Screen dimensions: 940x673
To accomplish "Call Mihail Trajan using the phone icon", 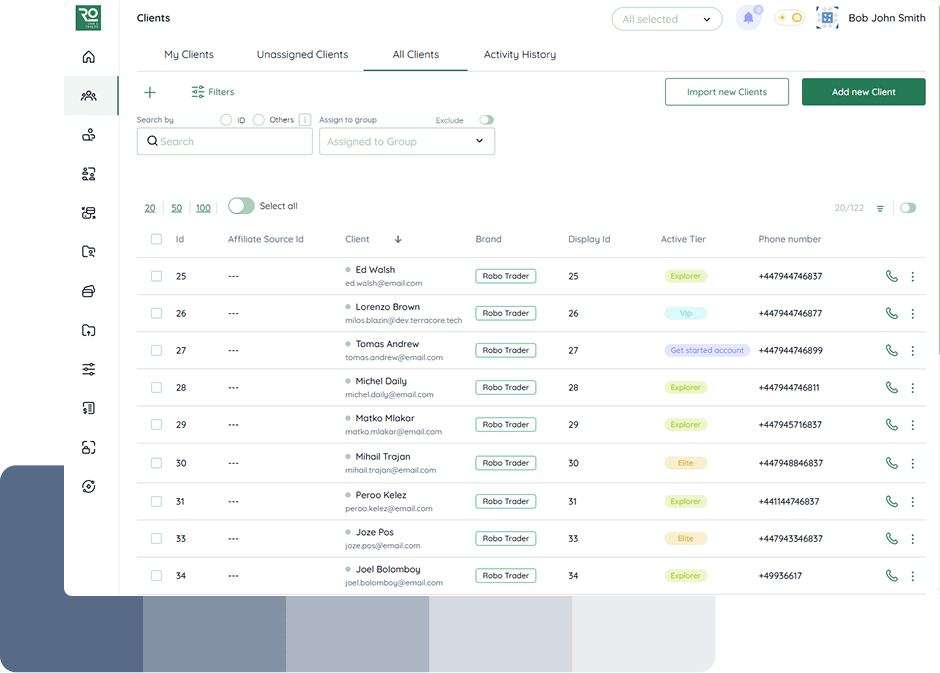I will tap(891, 463).
